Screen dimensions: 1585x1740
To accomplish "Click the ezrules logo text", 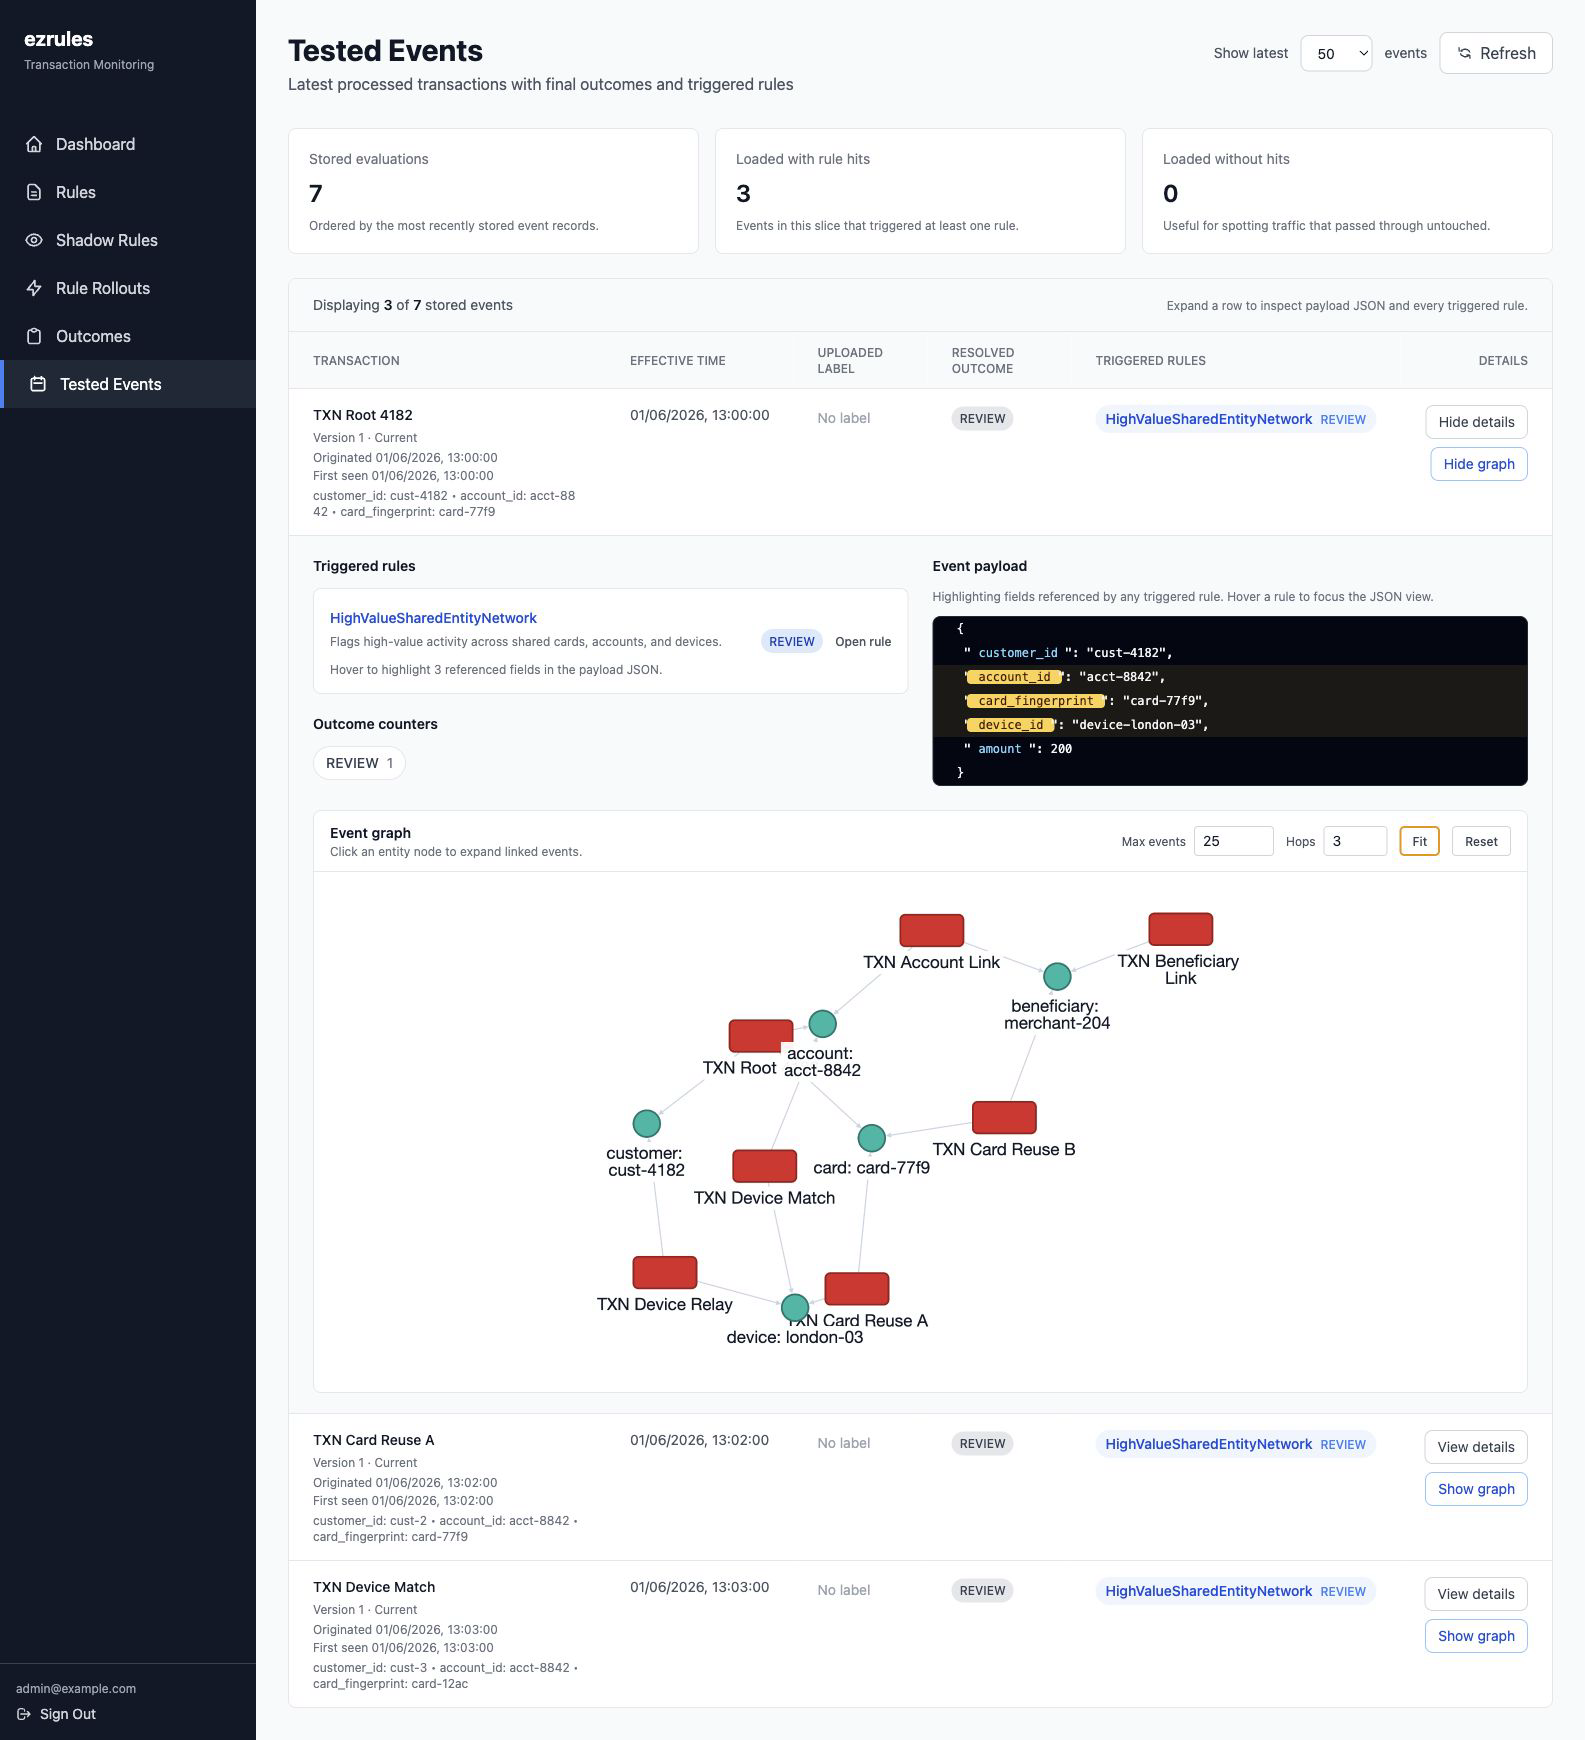I will tap(58, 39).
